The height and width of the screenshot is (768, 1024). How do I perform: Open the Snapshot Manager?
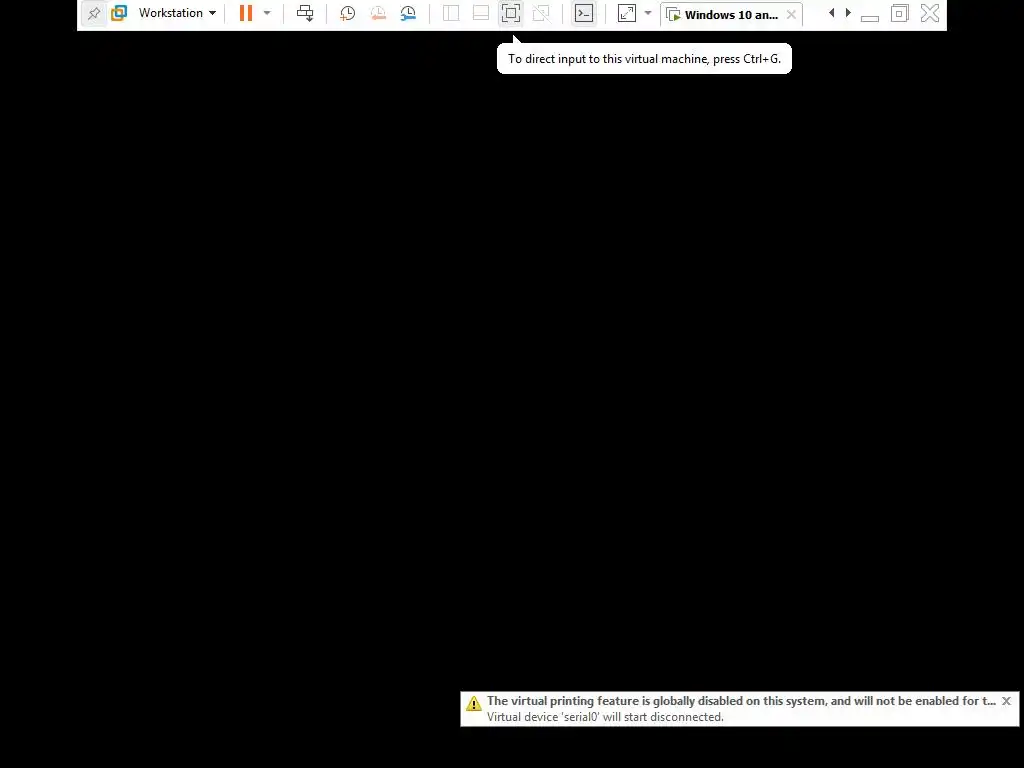pyautogui.click(x=408, y=13)
